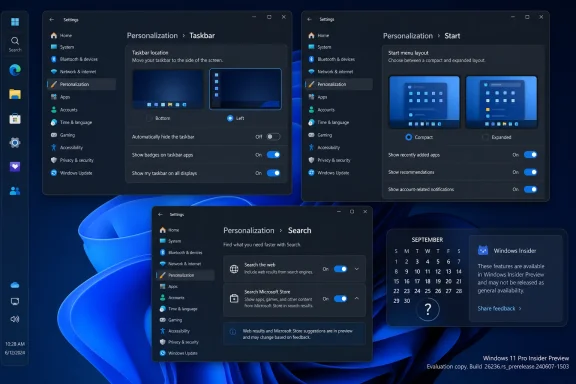Open the purple heart app on taskbar
The width and height of the screenshot is (576, 384).
(x=15, y=166)
